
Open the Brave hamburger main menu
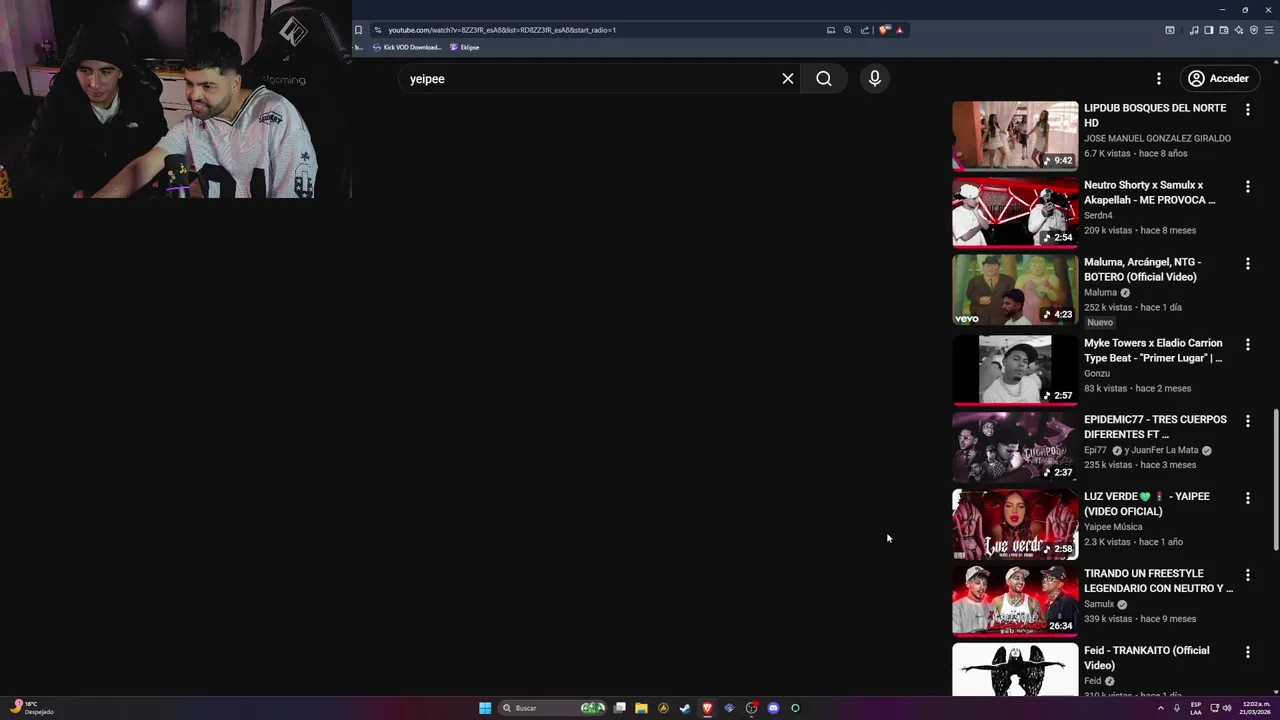[x=1269, y=30]
